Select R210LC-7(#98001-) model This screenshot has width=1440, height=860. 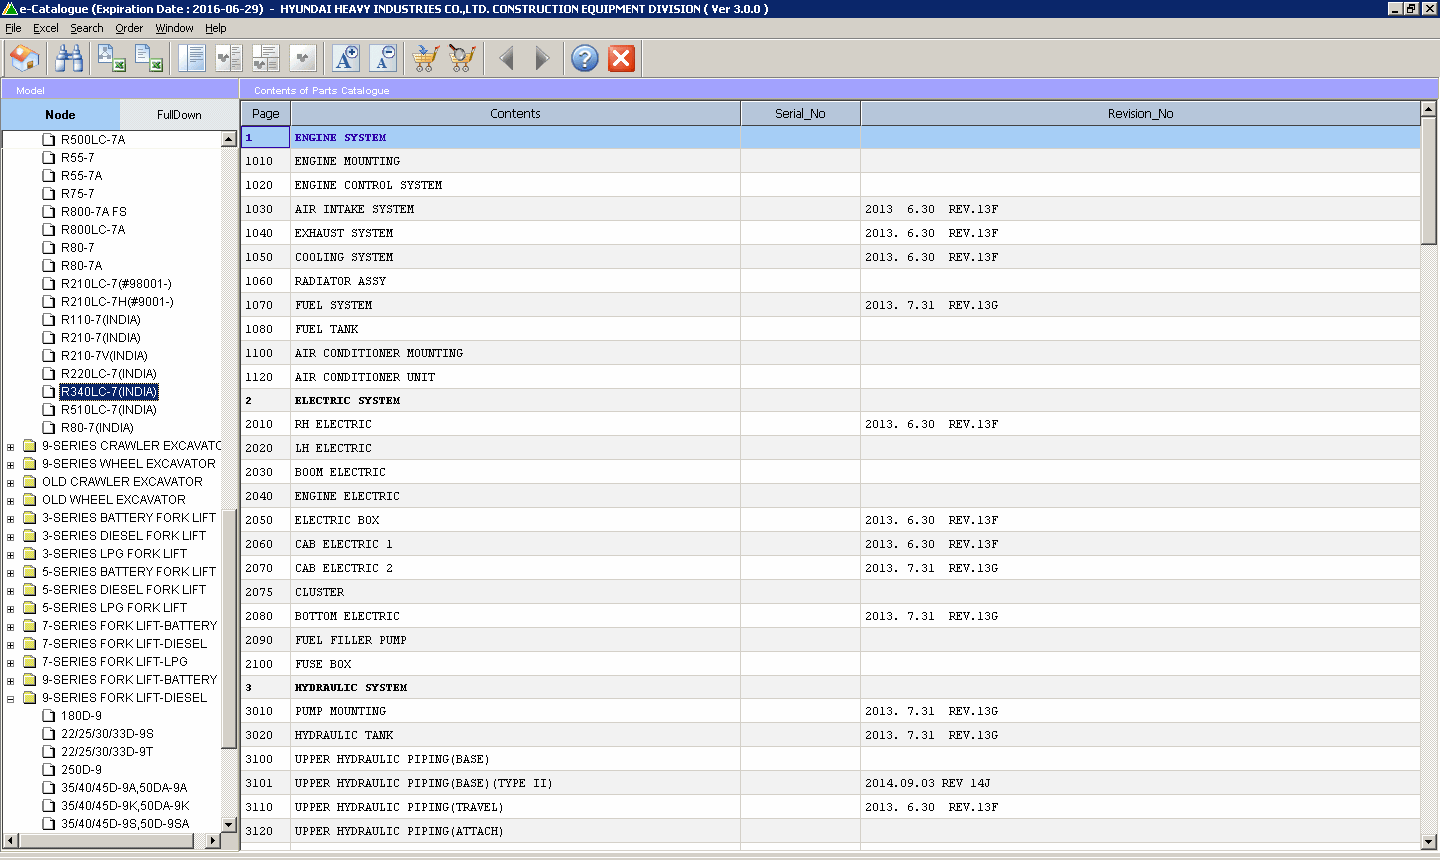point(116,284)
